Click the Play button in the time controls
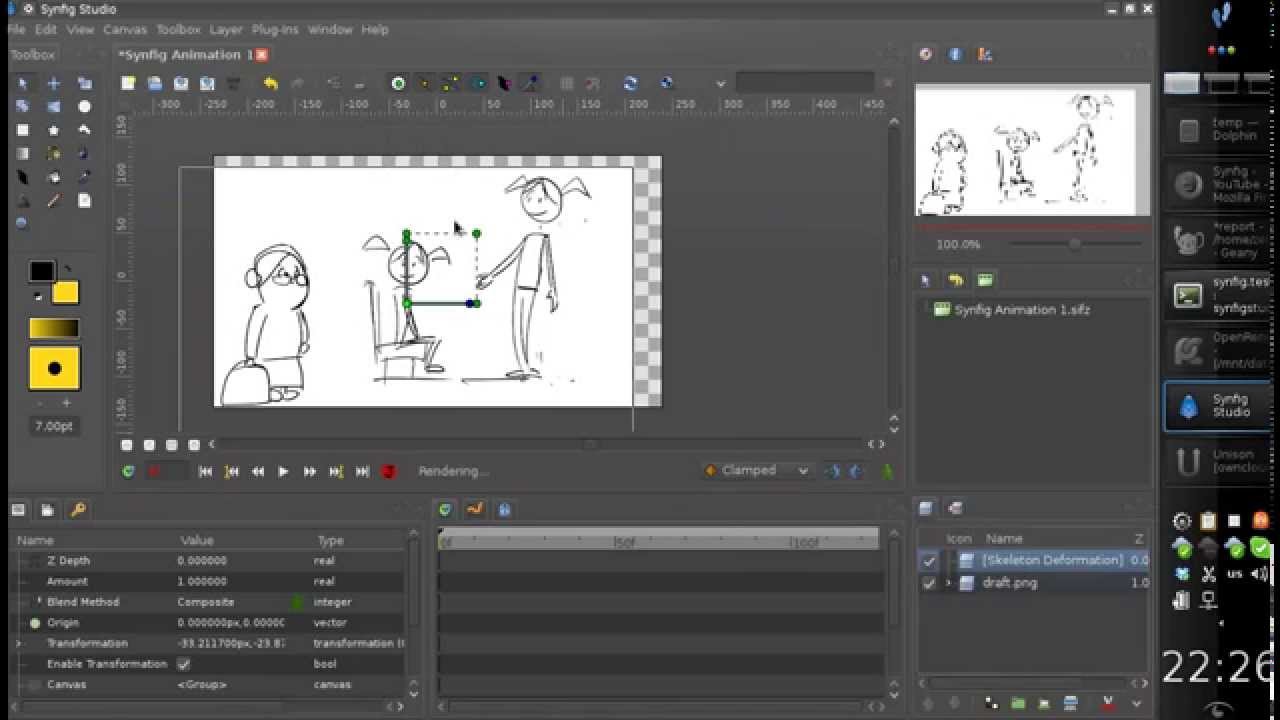Image resolution: width=1280 pixels, height=720 pixels. (x=283, y=471)
